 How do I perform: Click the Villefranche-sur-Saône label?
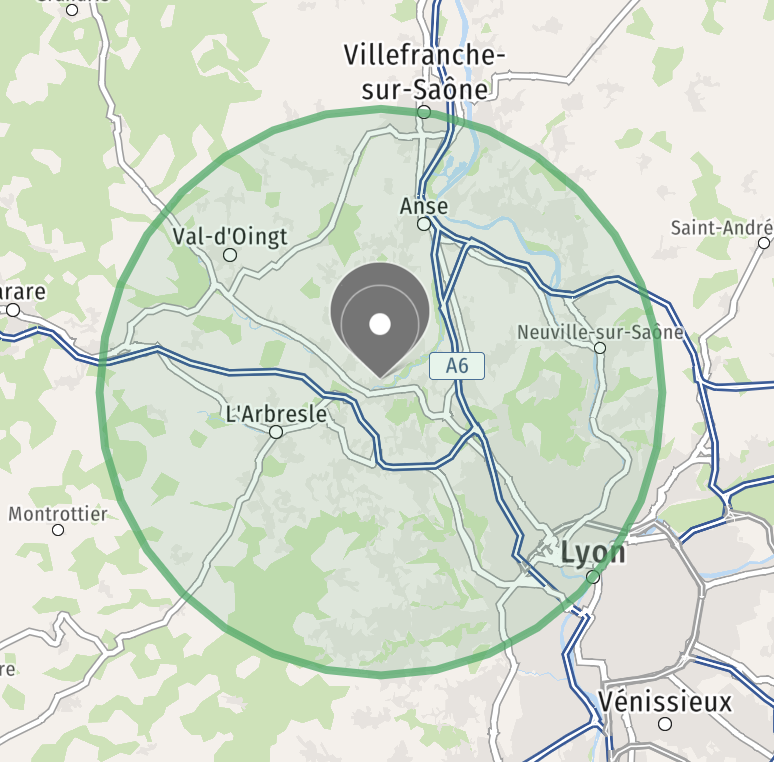(425, 72)
